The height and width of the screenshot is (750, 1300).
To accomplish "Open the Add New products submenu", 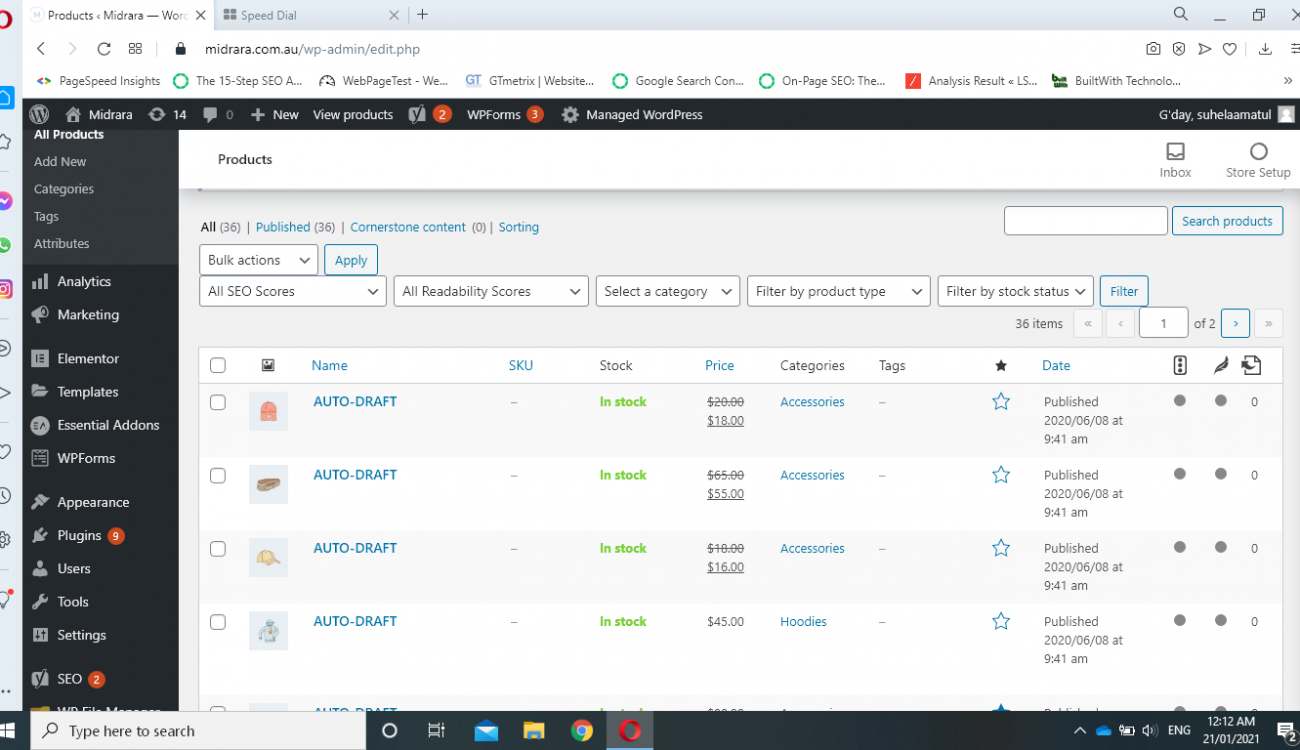I will [x=60, y=162].
